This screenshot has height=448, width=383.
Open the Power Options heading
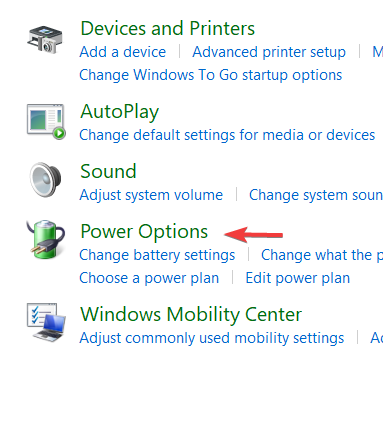coord(144,232)
